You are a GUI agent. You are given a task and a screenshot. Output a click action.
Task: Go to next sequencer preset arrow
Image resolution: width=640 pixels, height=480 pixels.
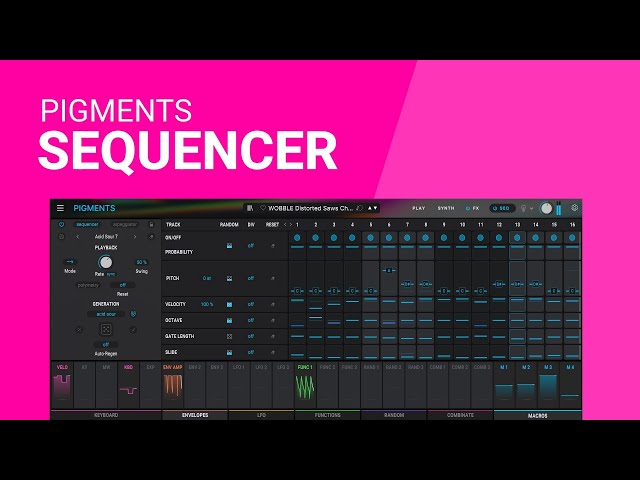(x=135, y=236)
